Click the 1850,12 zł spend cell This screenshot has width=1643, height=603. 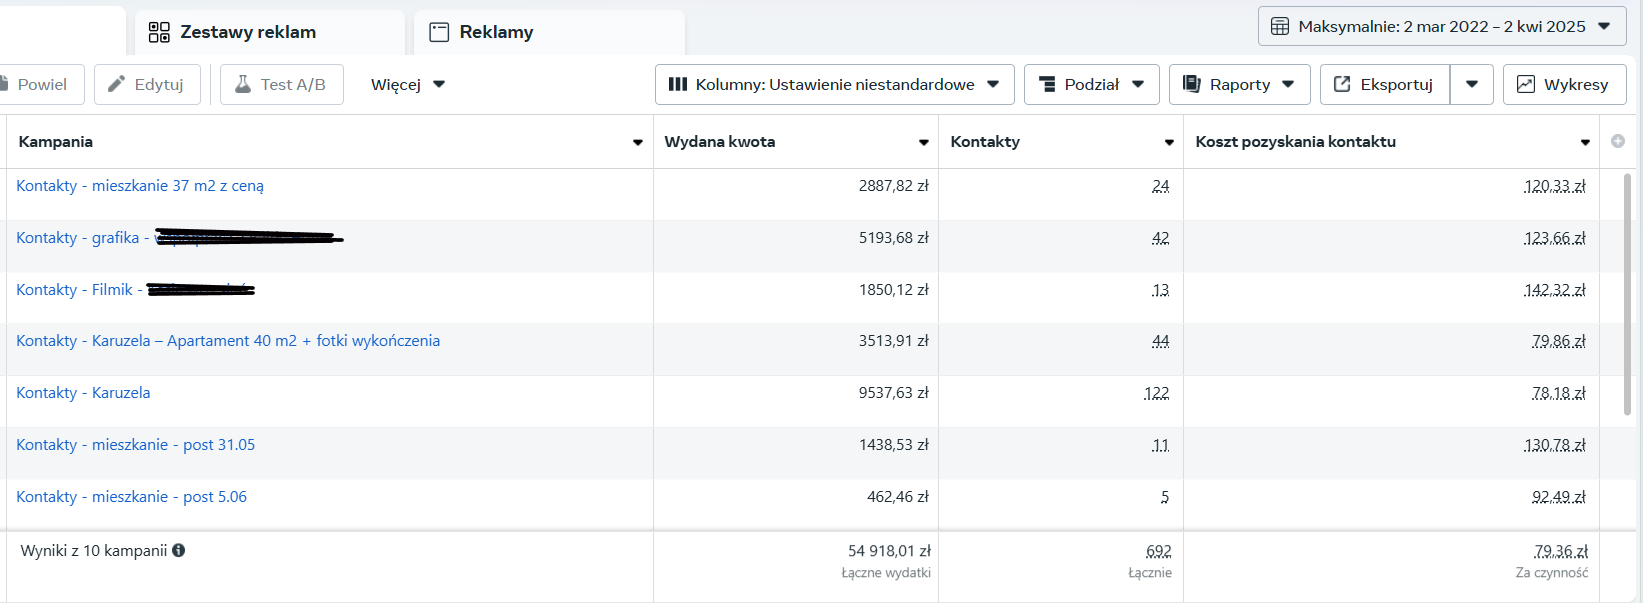click(x=894, y=290)
